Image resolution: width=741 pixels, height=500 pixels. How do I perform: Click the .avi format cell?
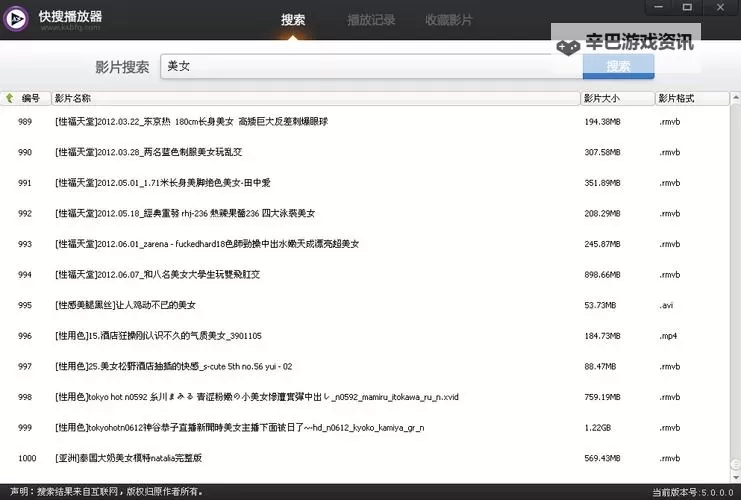666,305
